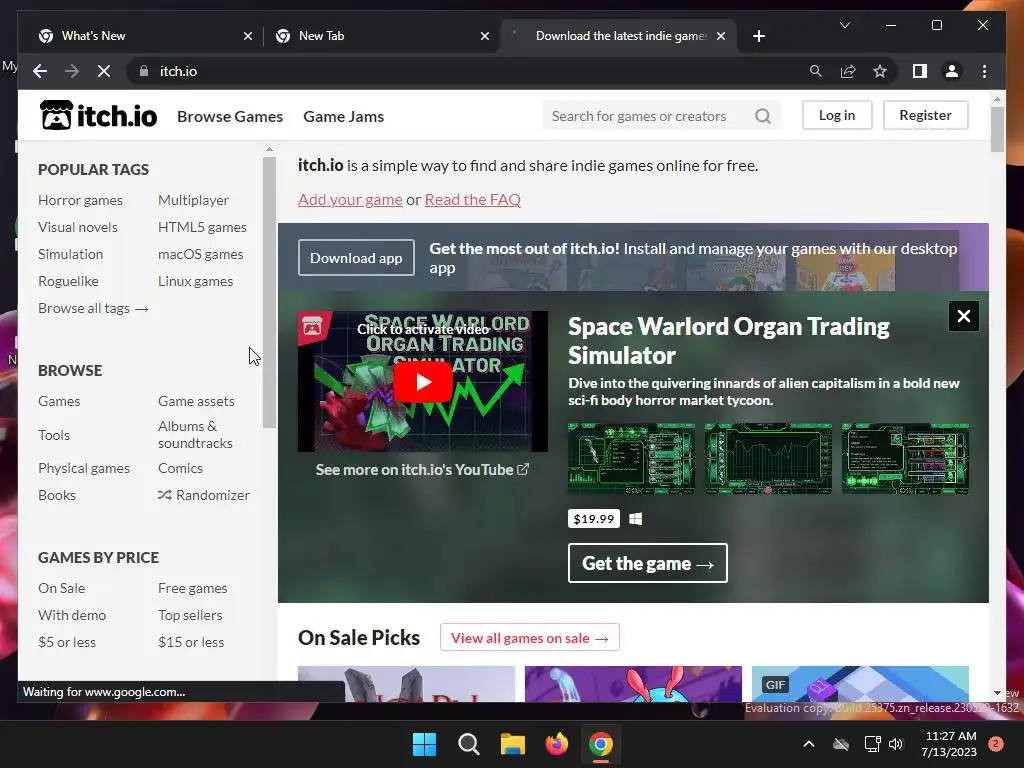This screenshot has width=1024, height=768.
Task: See more on itch.io's YouTube
Action: tap(422, 470)
